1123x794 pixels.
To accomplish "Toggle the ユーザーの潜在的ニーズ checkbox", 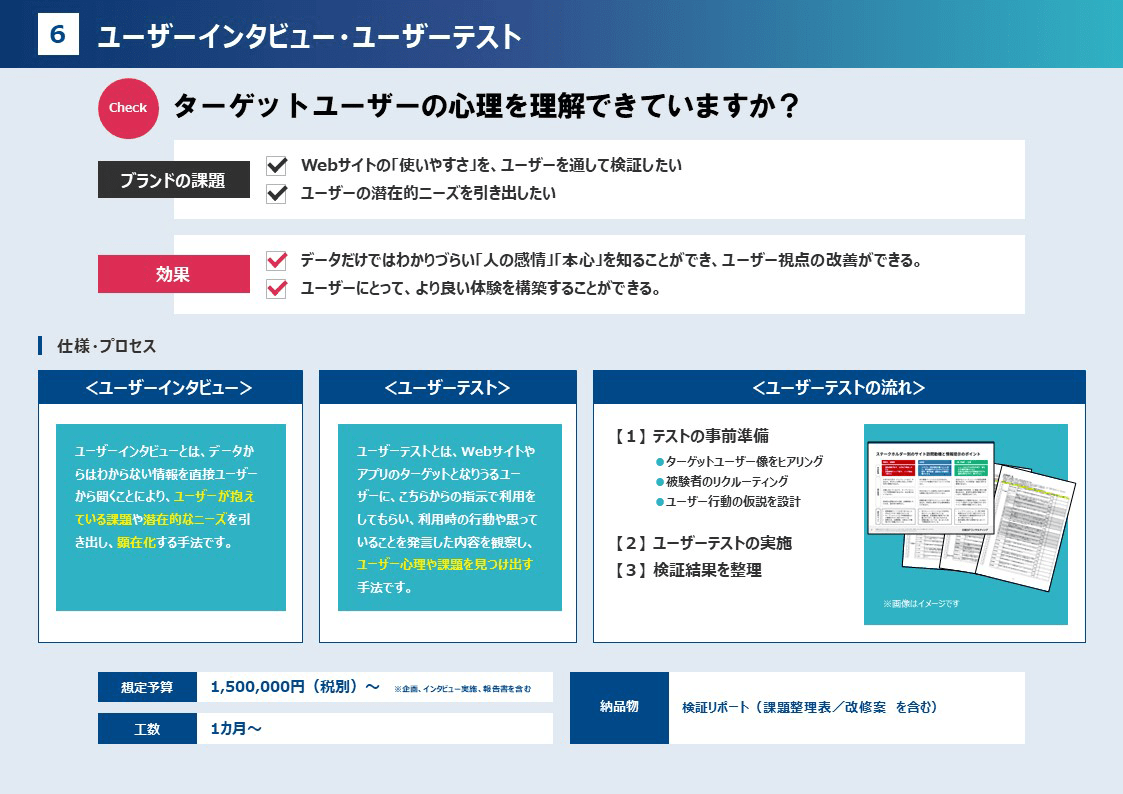I will pyautogui.click(x=277, y=193).
